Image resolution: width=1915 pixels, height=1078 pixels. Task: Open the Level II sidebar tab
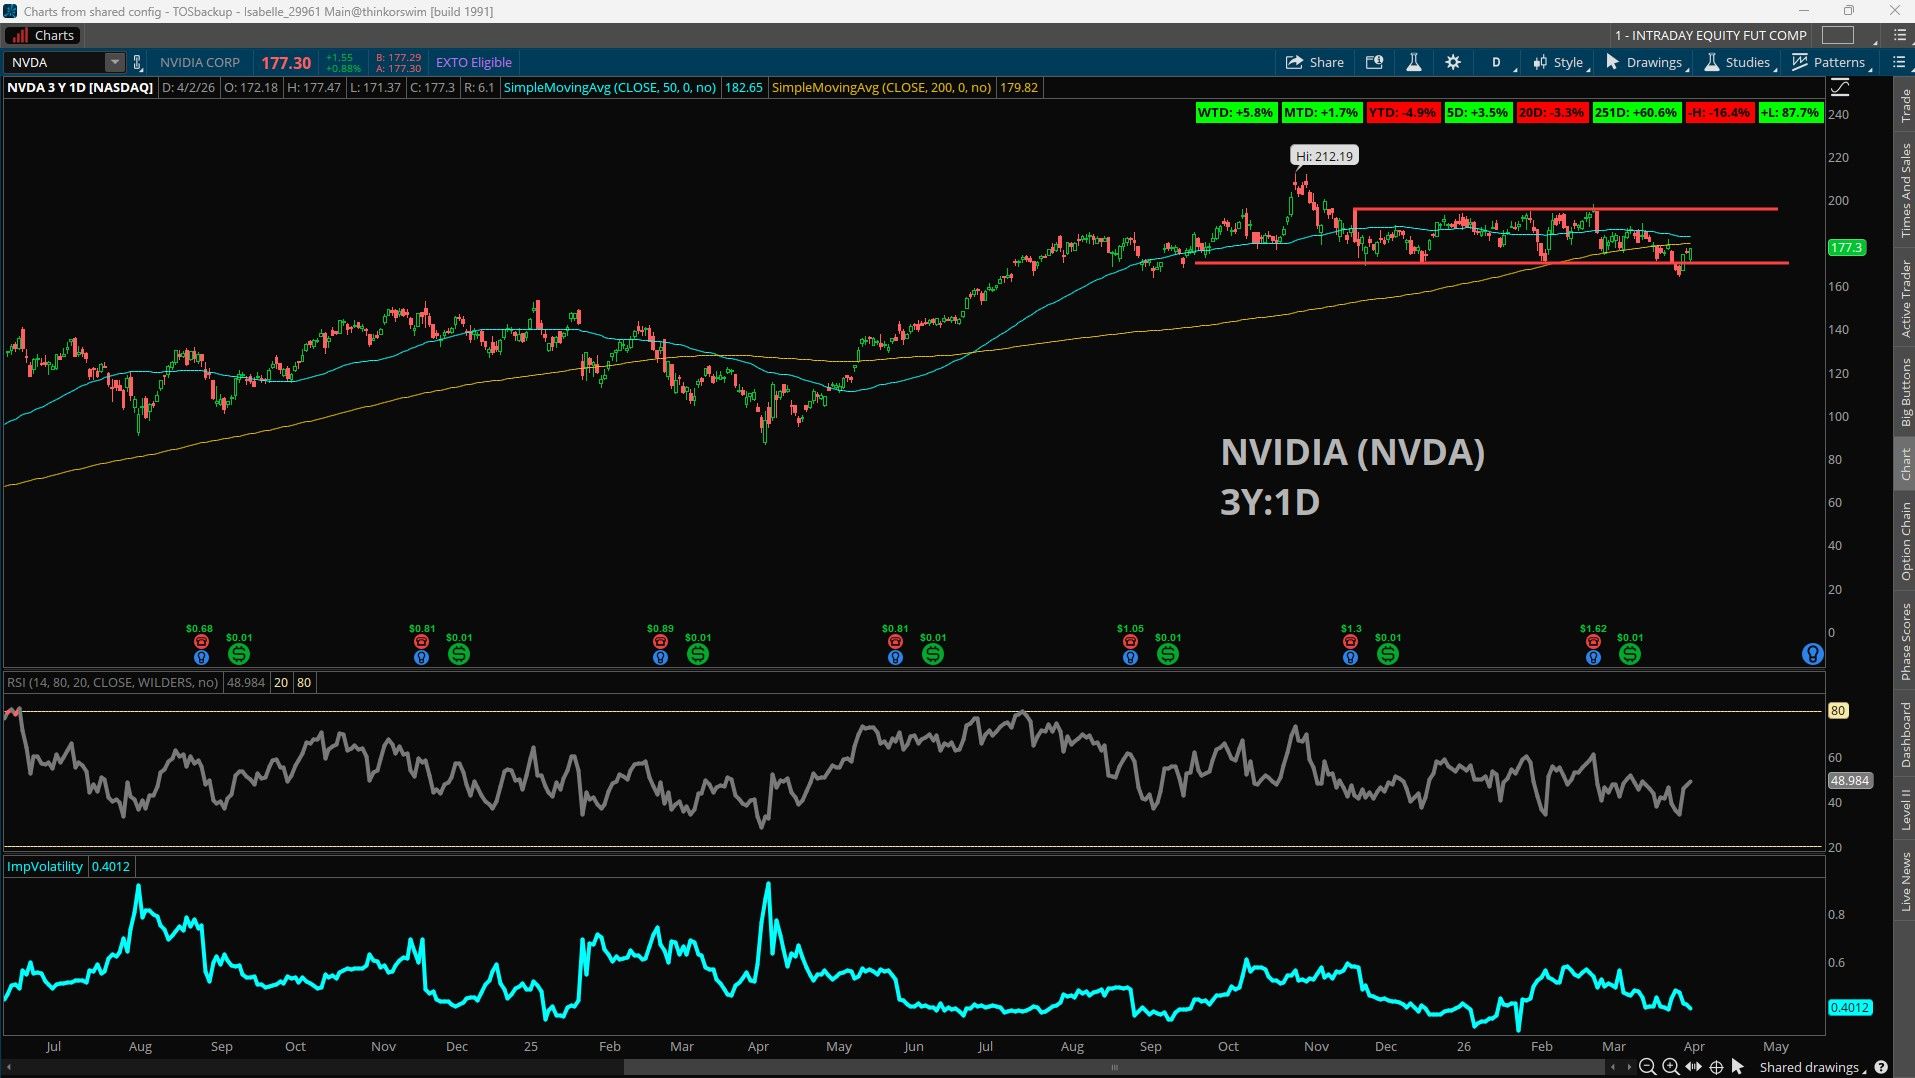pos(1905,809)
